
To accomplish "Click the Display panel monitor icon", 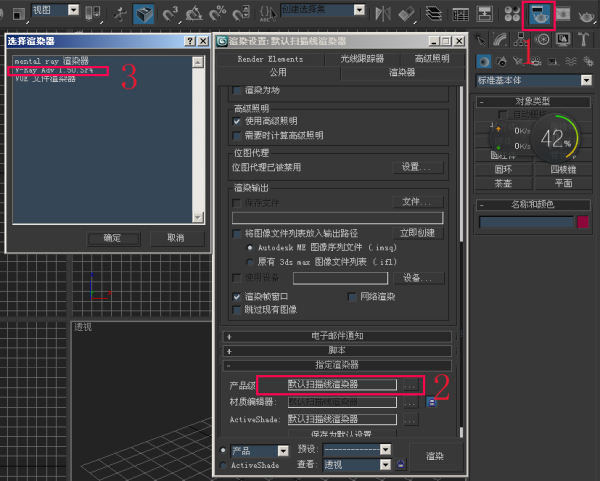I will (x=564, y=40).
